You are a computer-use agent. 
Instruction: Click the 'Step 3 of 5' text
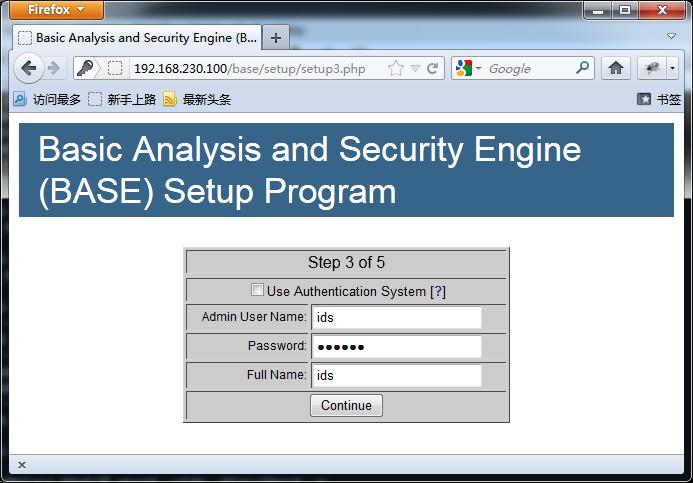346,262
